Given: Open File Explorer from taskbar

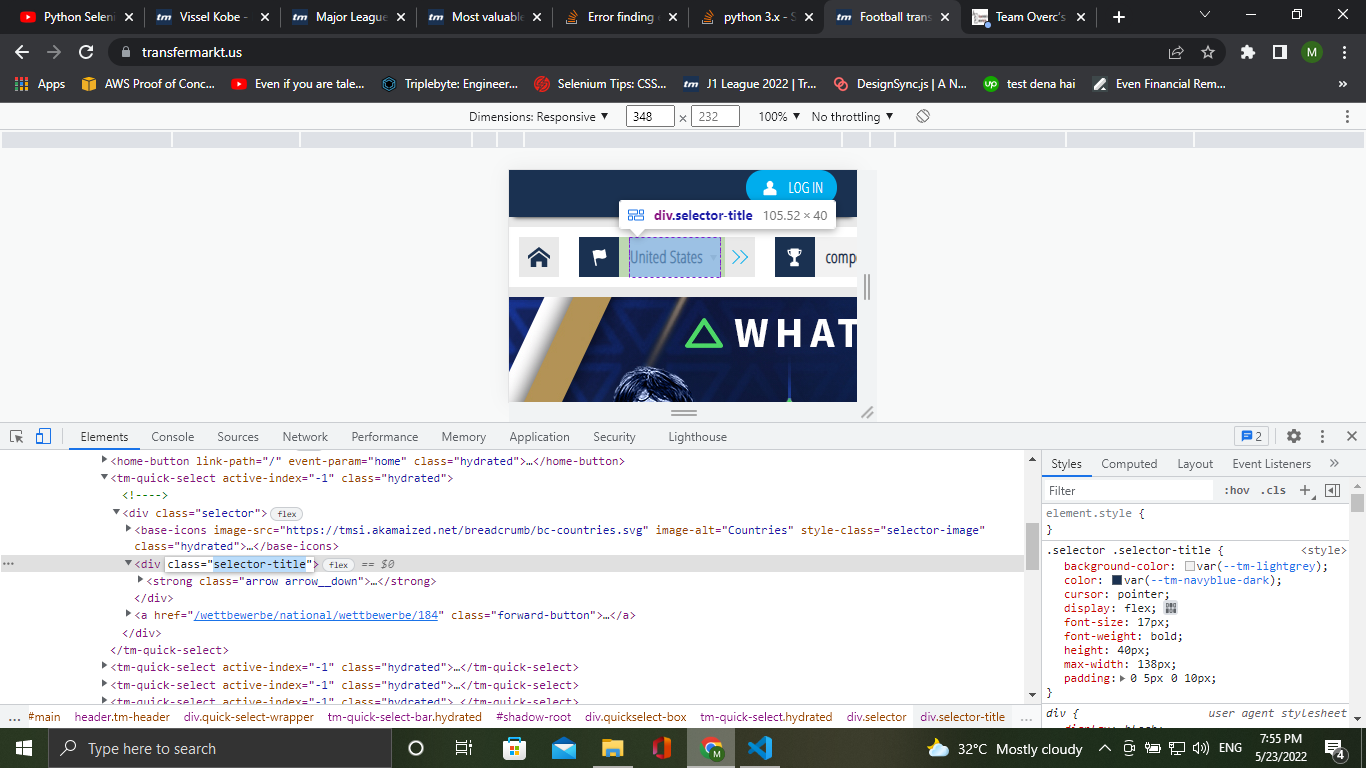Looking at the screenshot, I should 612,748.
